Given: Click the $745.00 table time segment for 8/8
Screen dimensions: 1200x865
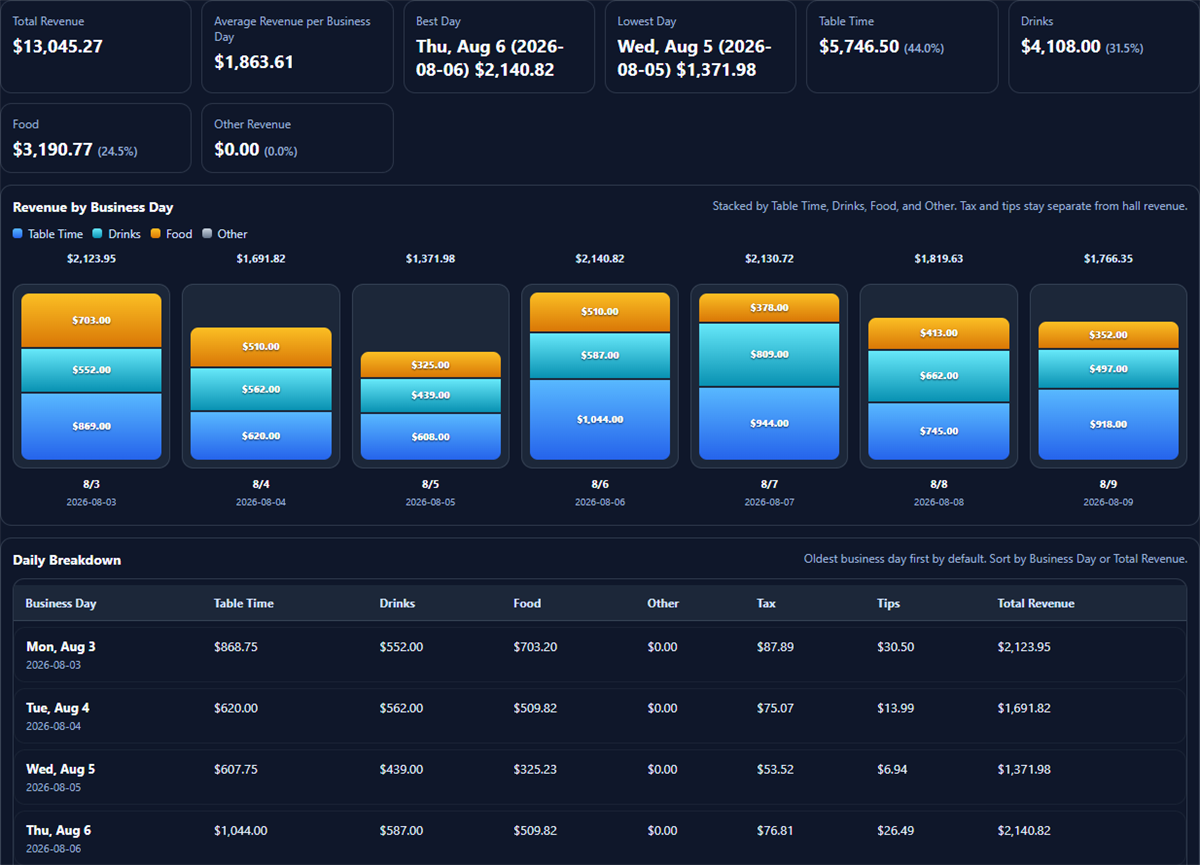Looking at the screenshot, I should (x=939, y=431).
